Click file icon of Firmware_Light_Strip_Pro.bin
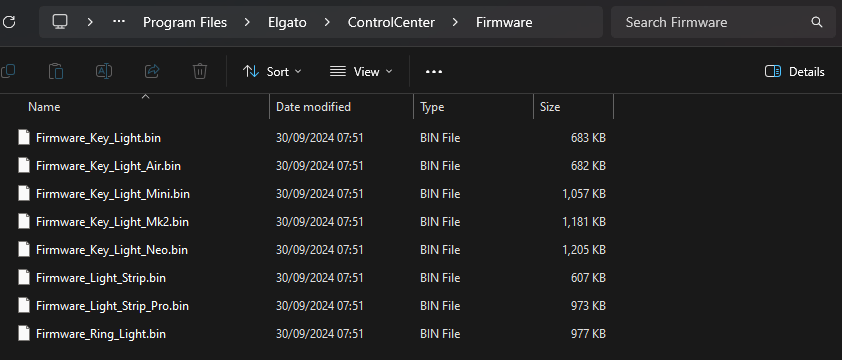 (24, 305)
